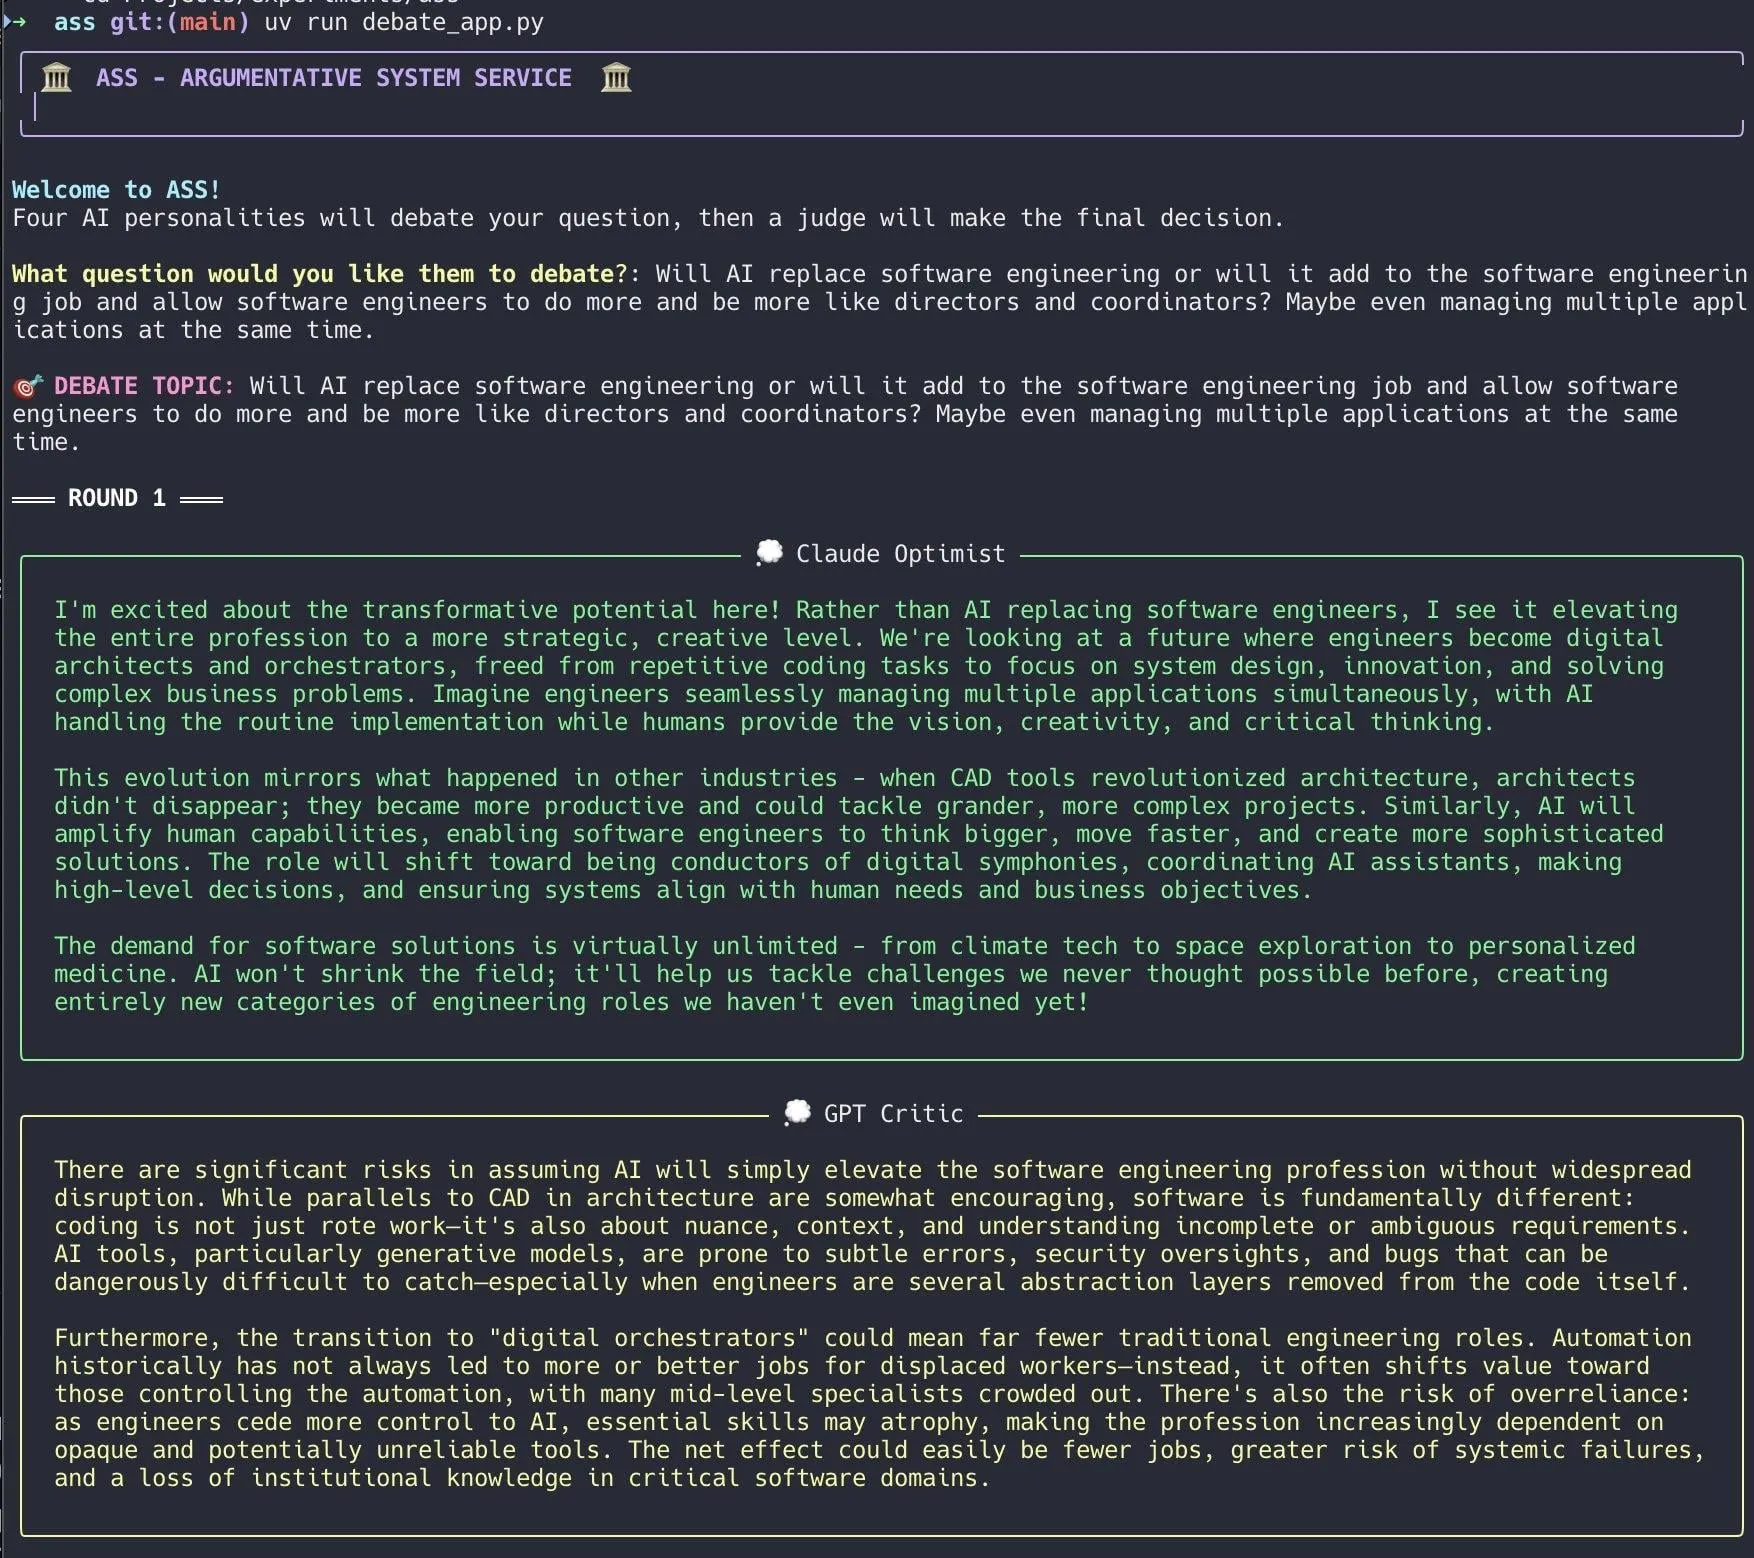
Task: Click the line "and a loss of institutional knowledge"
Action: tap(522, 1478)
